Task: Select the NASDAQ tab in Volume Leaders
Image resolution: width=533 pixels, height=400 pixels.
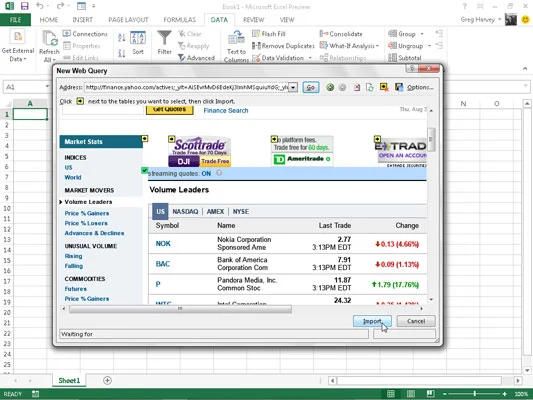Action: click(185, 211)
